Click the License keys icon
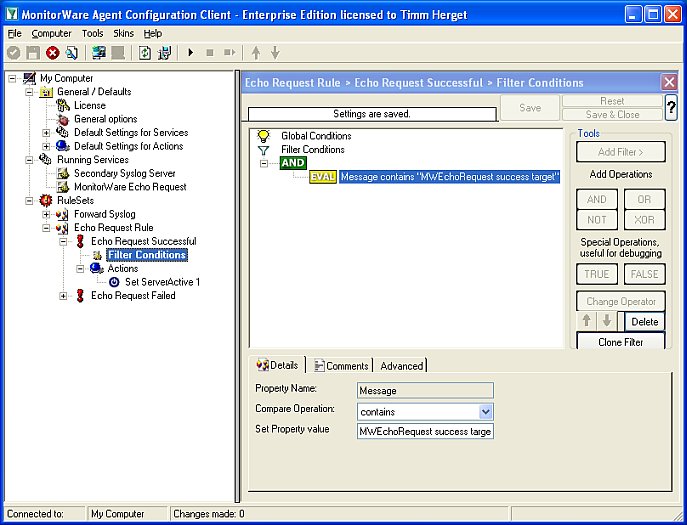This screenshot has width=687, height=525. point(63,105)
